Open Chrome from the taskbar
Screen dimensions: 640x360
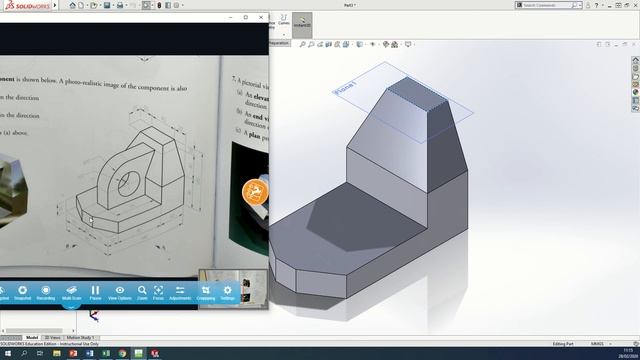coord(122,353)
